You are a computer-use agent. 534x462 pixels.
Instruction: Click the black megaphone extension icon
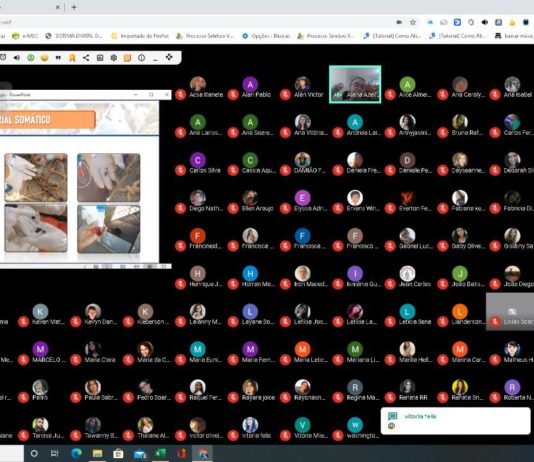click(x=485, y=22)
